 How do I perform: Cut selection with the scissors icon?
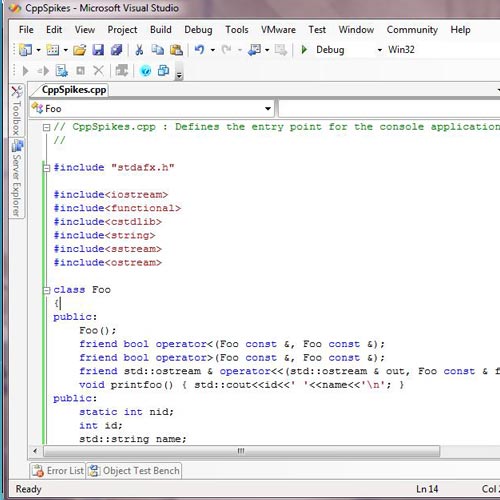click(139, 50)
